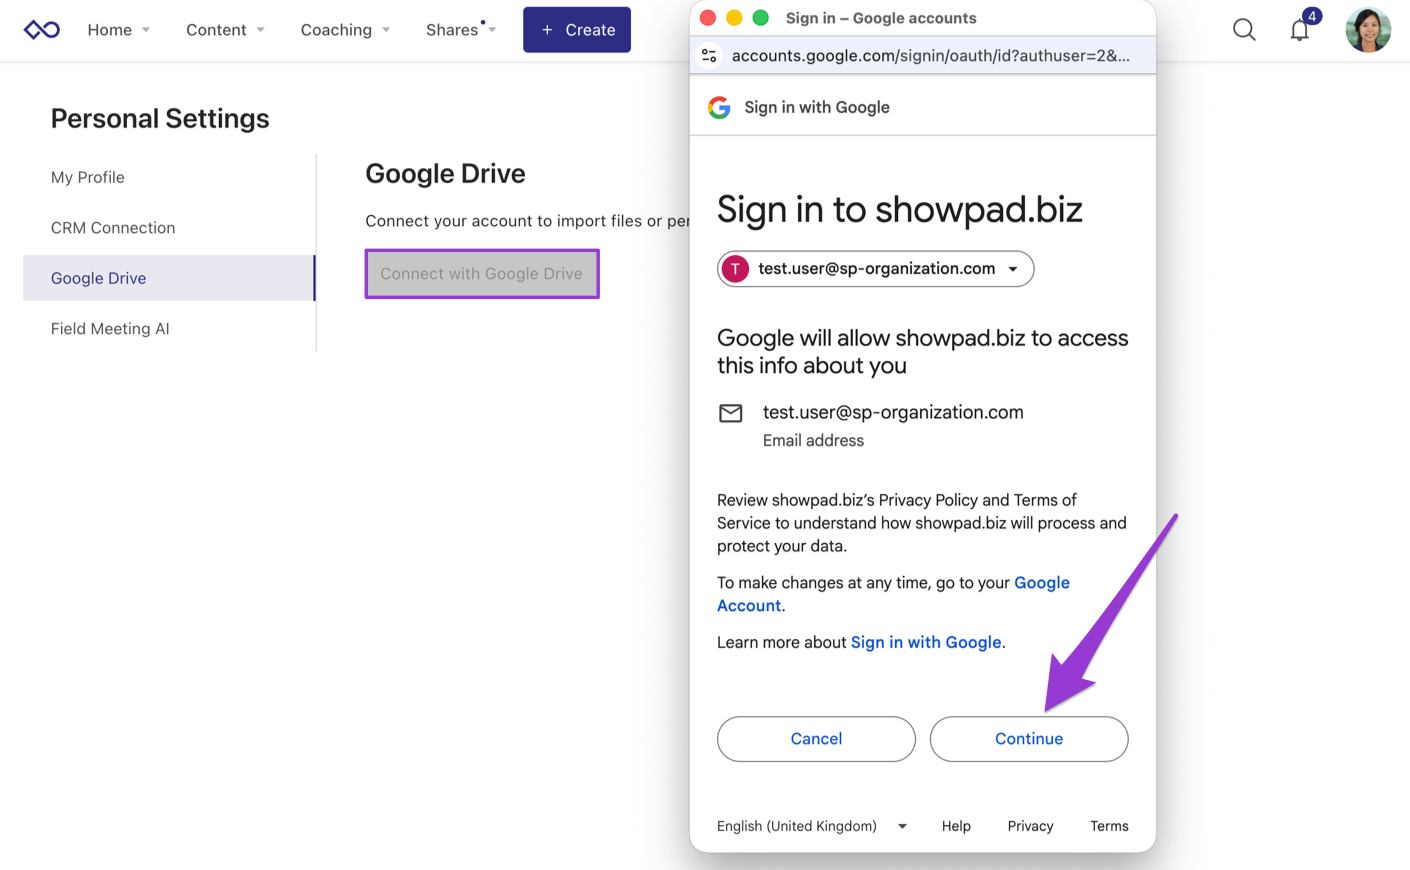Select My Profile in settings sidebar
The image size is (1410, 870).
point(88,177)
